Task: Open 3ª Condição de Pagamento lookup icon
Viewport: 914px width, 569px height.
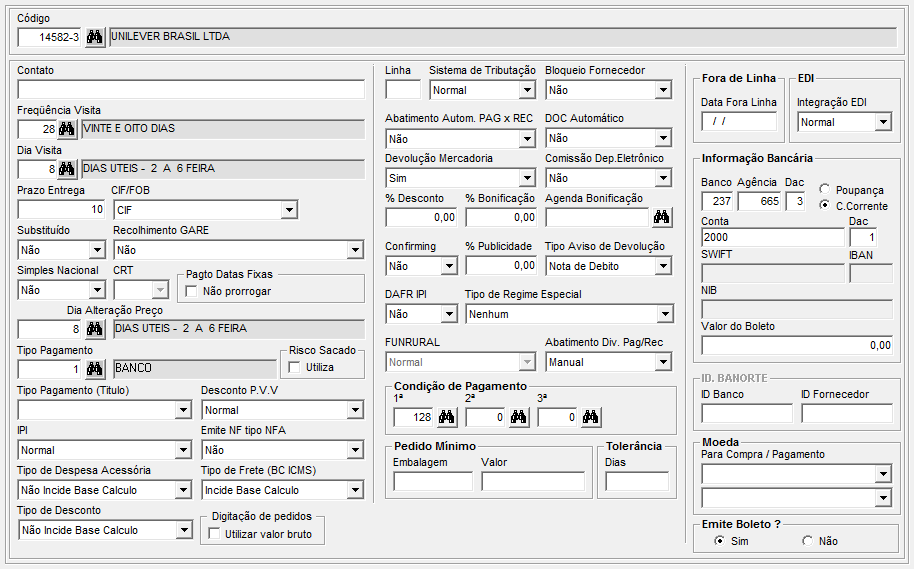Action: (590, 417)
